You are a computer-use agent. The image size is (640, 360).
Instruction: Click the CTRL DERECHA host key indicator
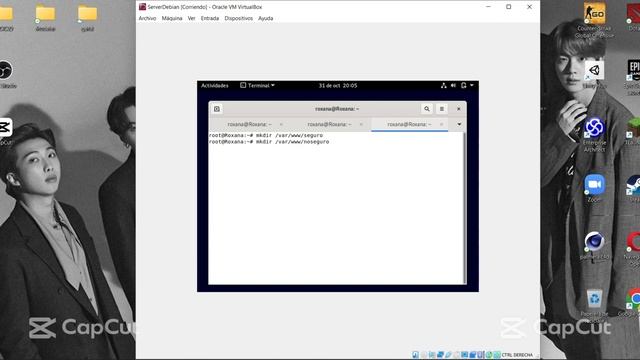click(517, 355)
